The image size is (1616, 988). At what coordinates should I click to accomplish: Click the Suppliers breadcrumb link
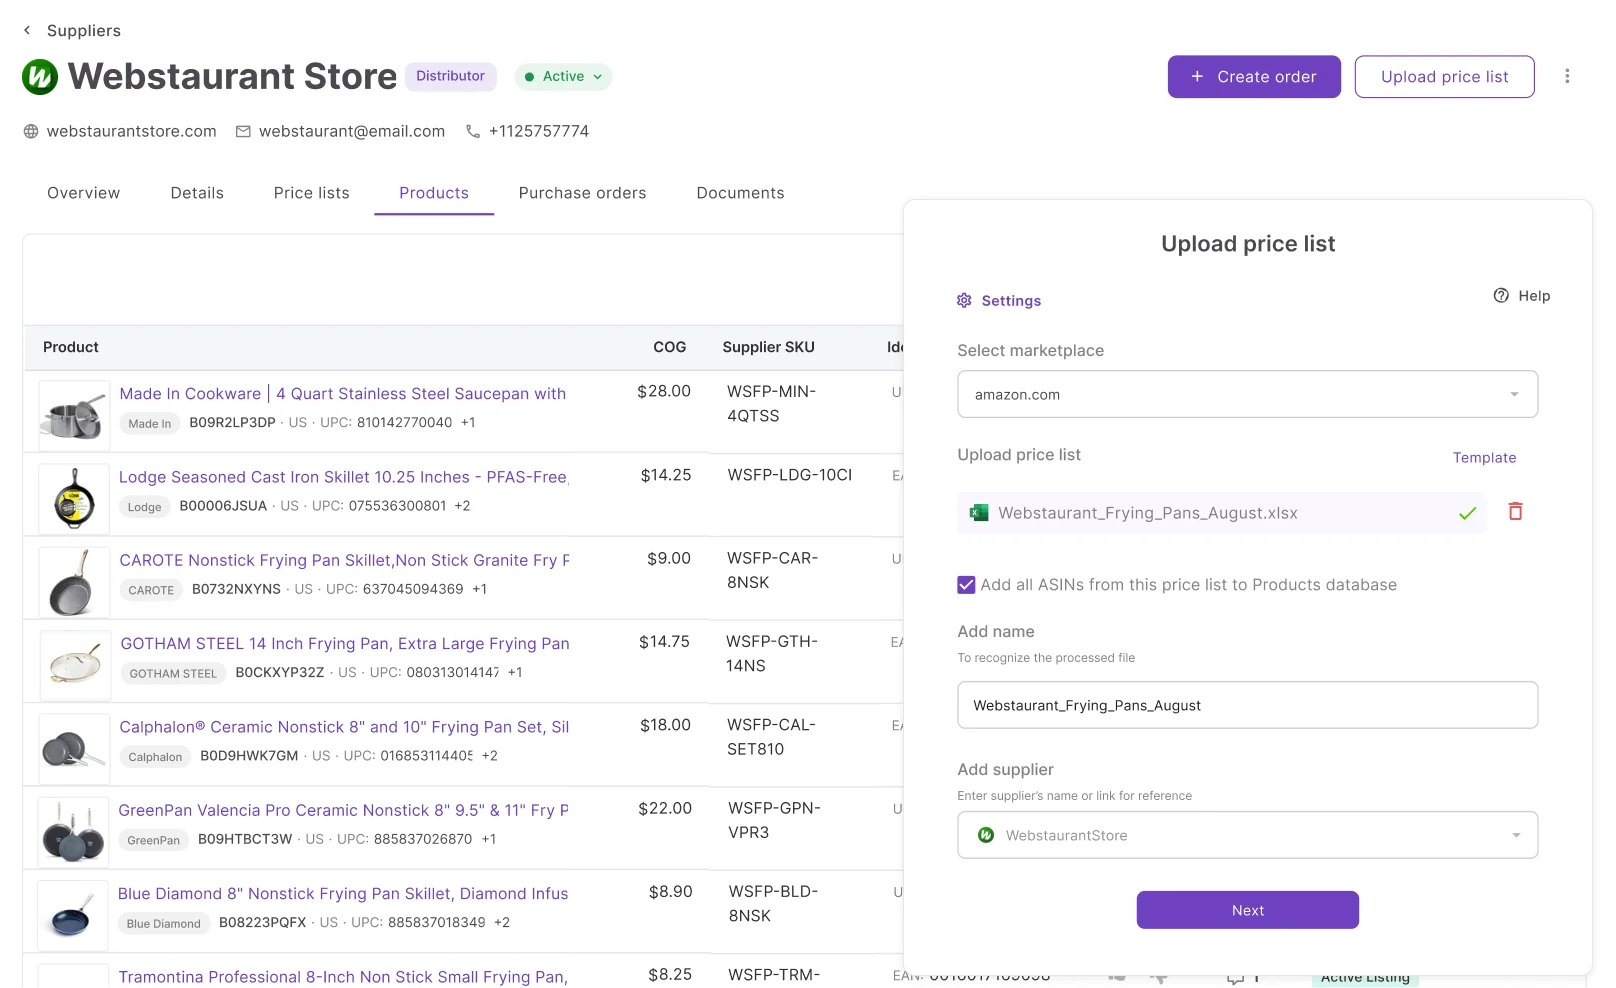point(84,30)
